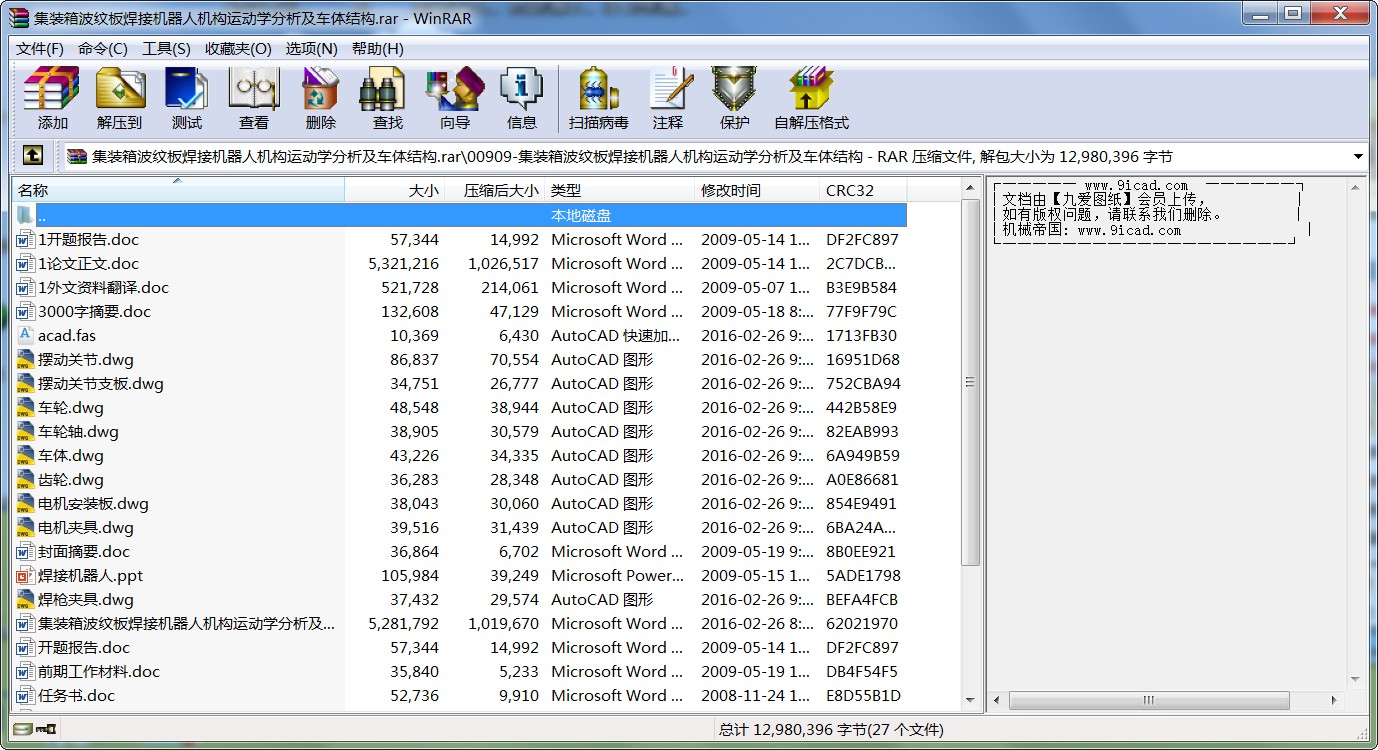The height and width of the screenshot is (750, 1378).
Task: Sort files by 大小 column header
Action: click(x=395, y=190)
